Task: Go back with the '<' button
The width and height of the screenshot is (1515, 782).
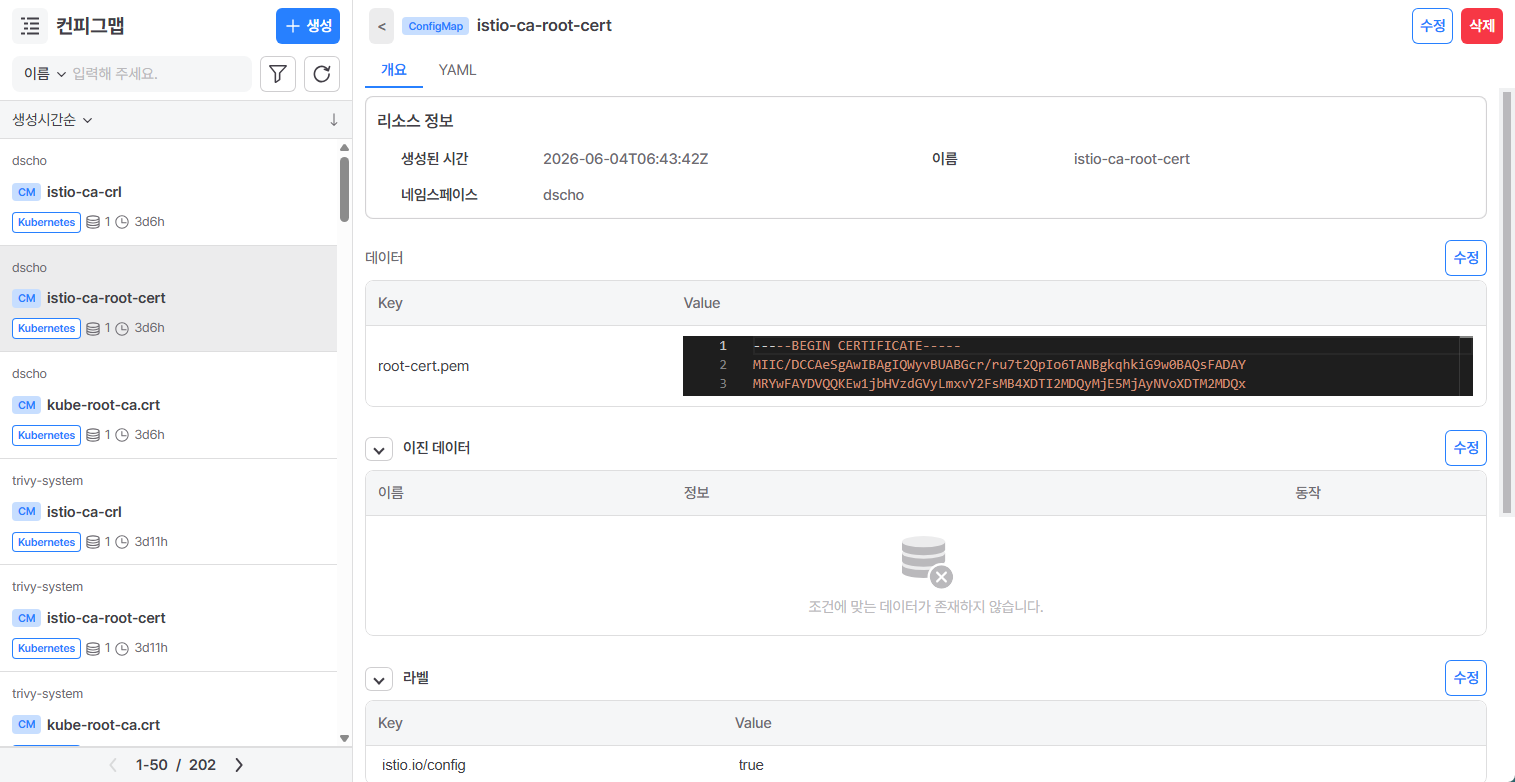Action: click(x=381, y=26)
